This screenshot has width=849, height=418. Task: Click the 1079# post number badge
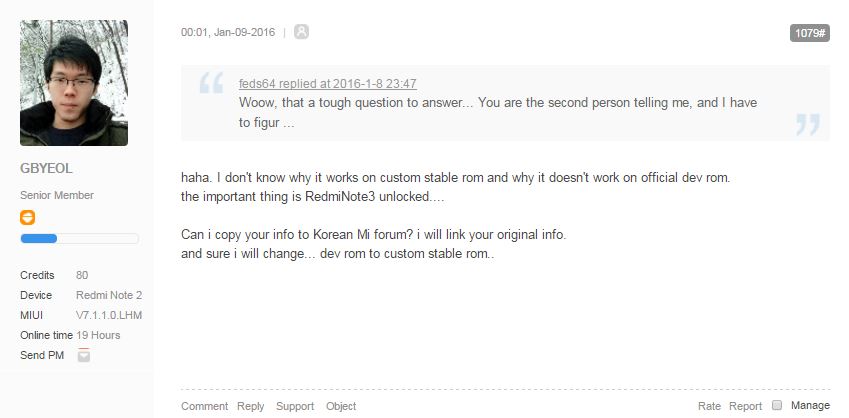[809, 33]
